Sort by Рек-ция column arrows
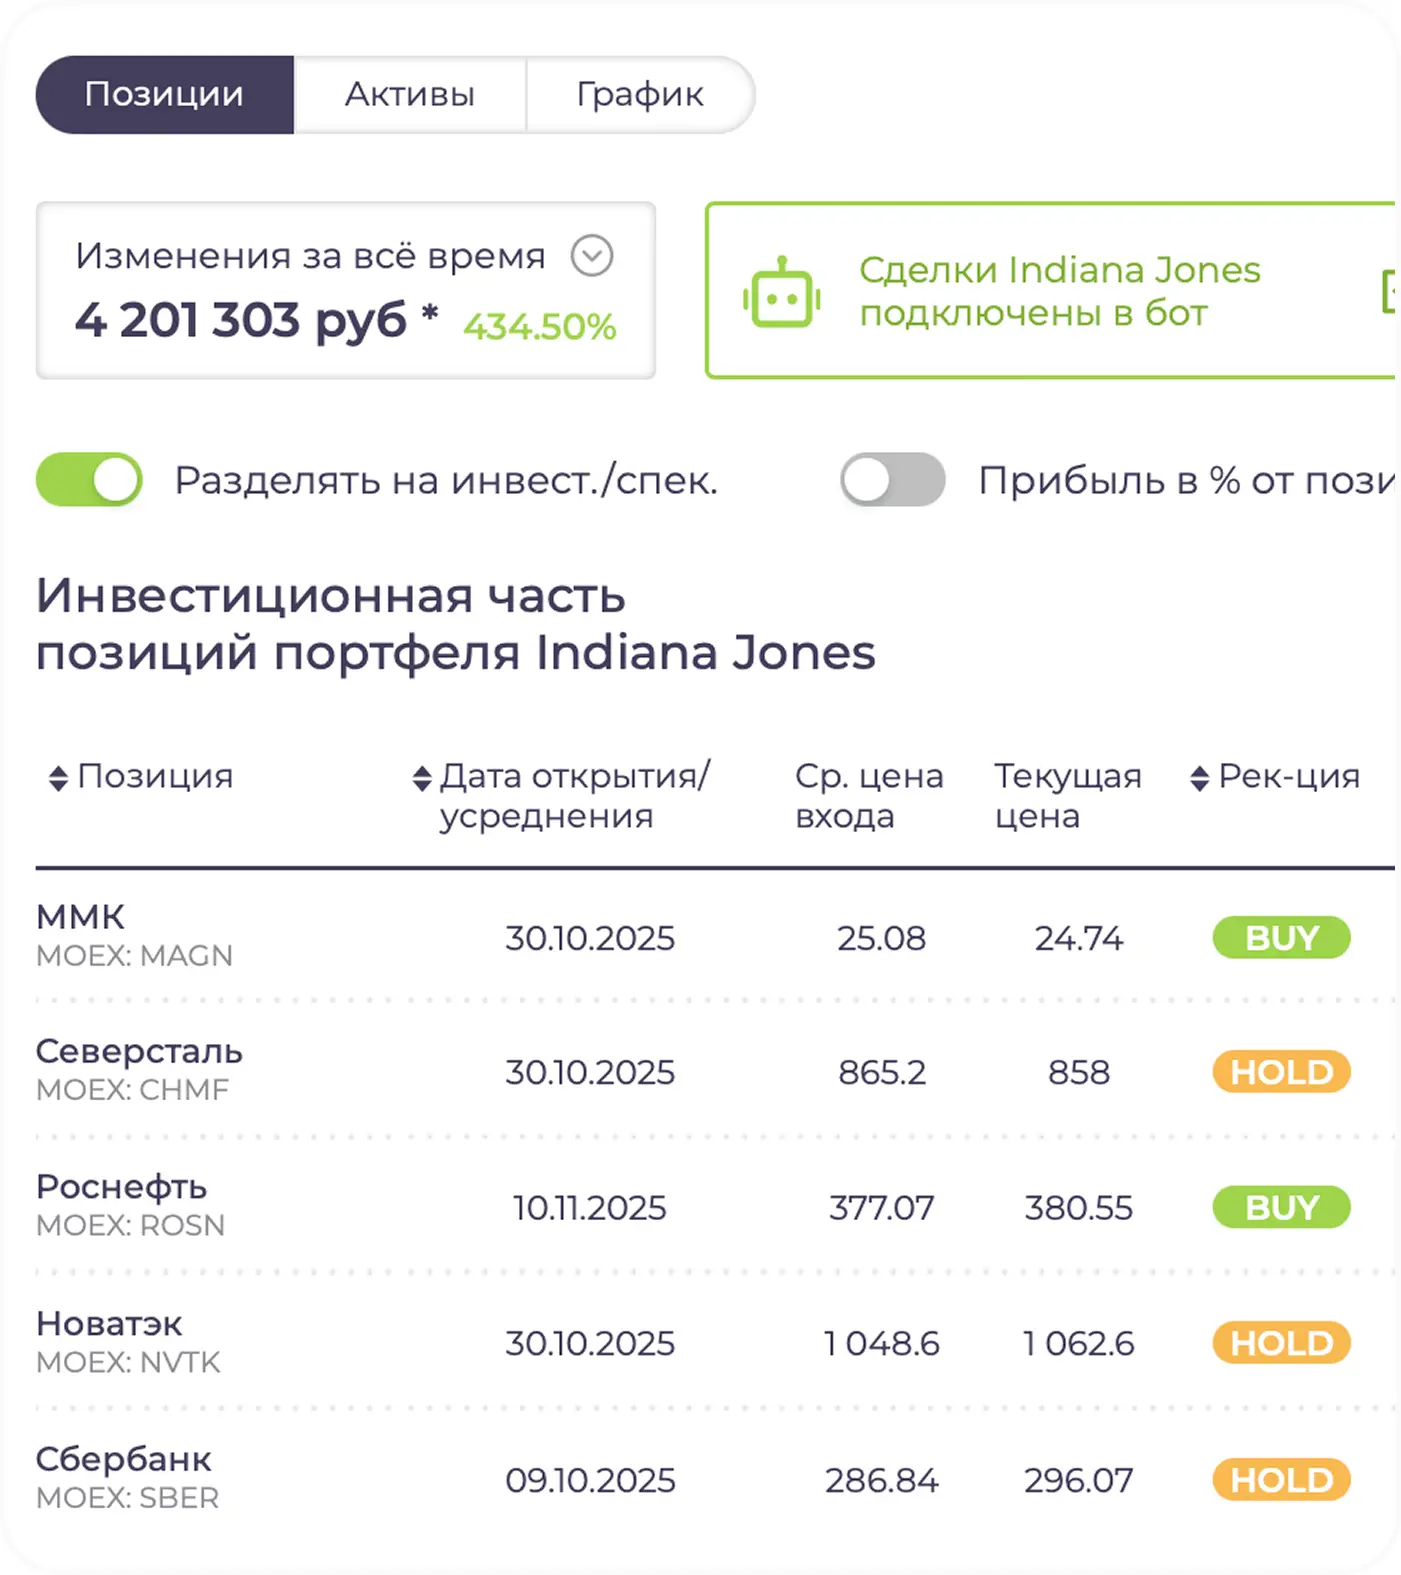 [x=1199, y=778]
